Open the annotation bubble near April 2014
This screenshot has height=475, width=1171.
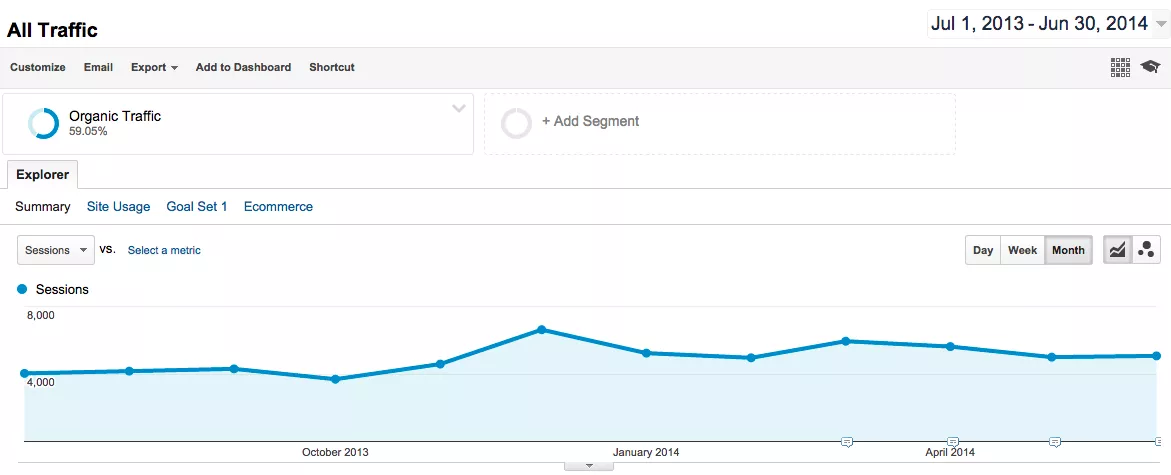(x=953, y=442)
